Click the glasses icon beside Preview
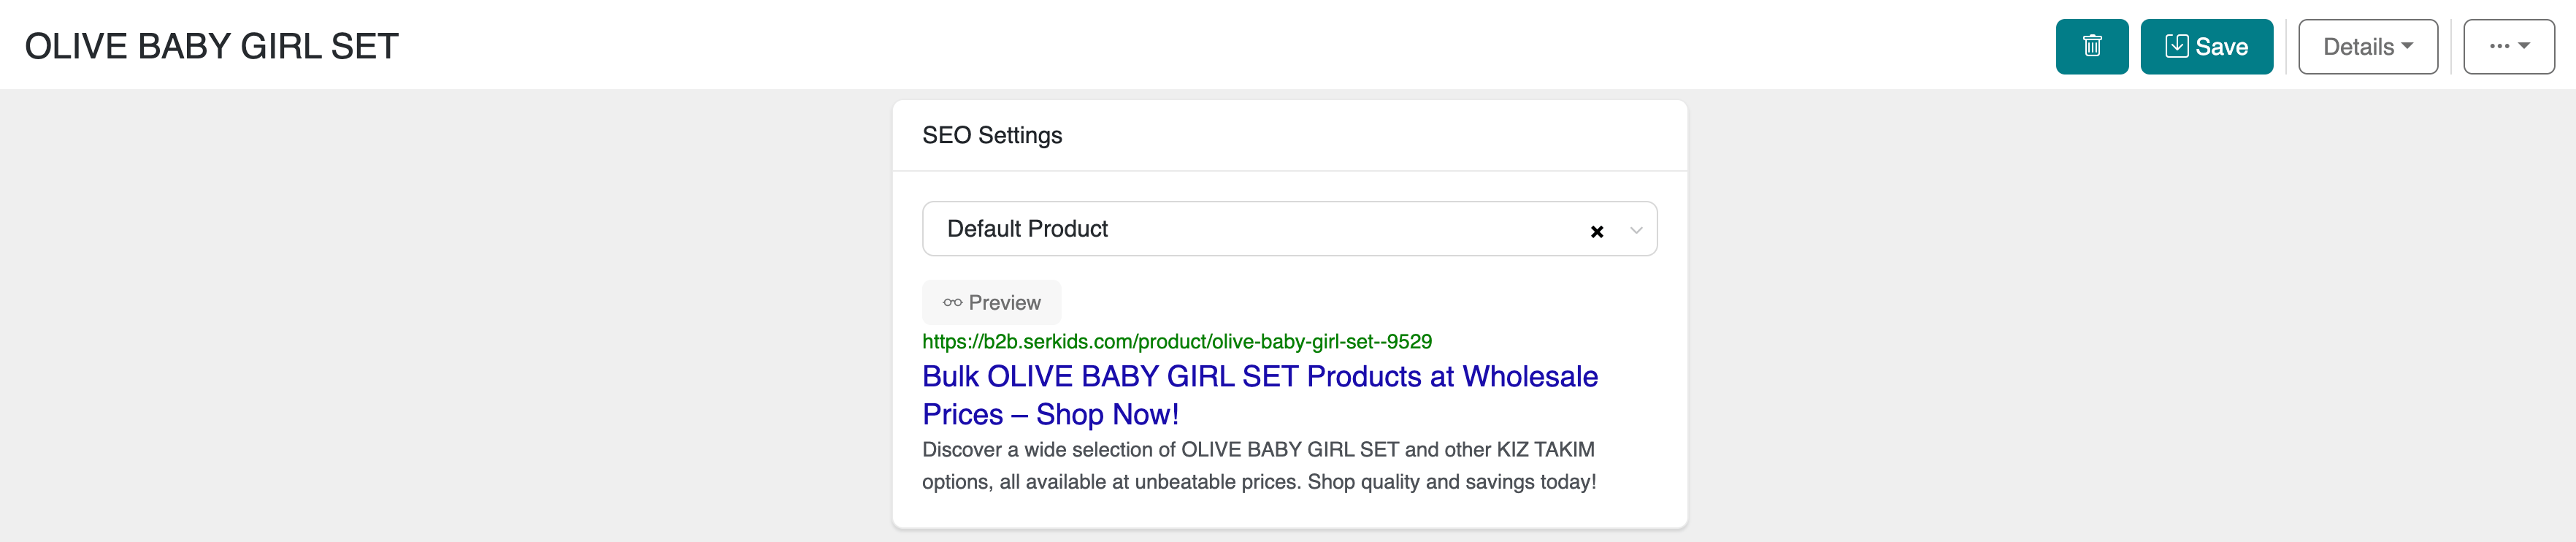2576x542 pixels. tap(952, 302)
